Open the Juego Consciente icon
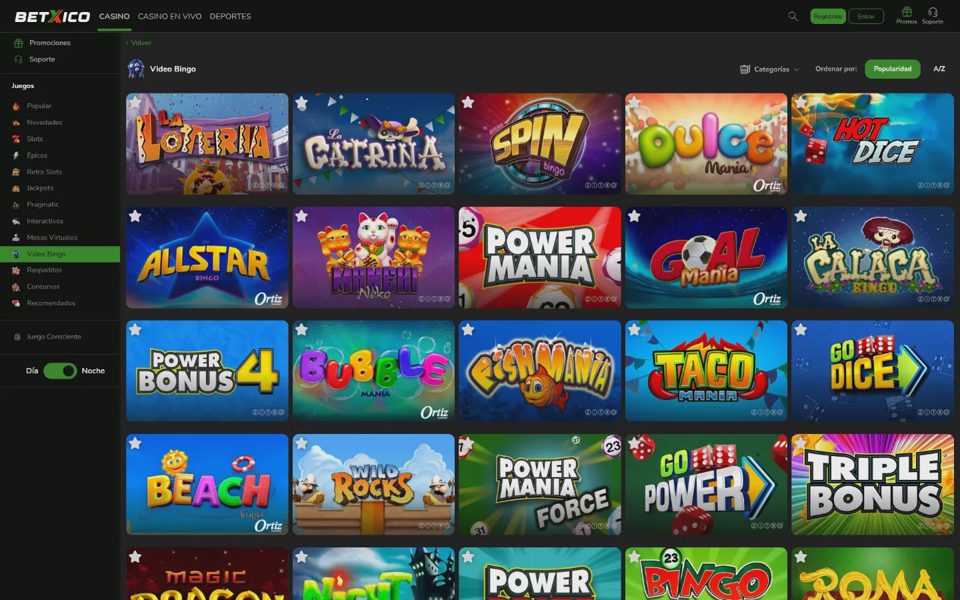The width and height of the screenshot is (960, 600). click(17, 337)
